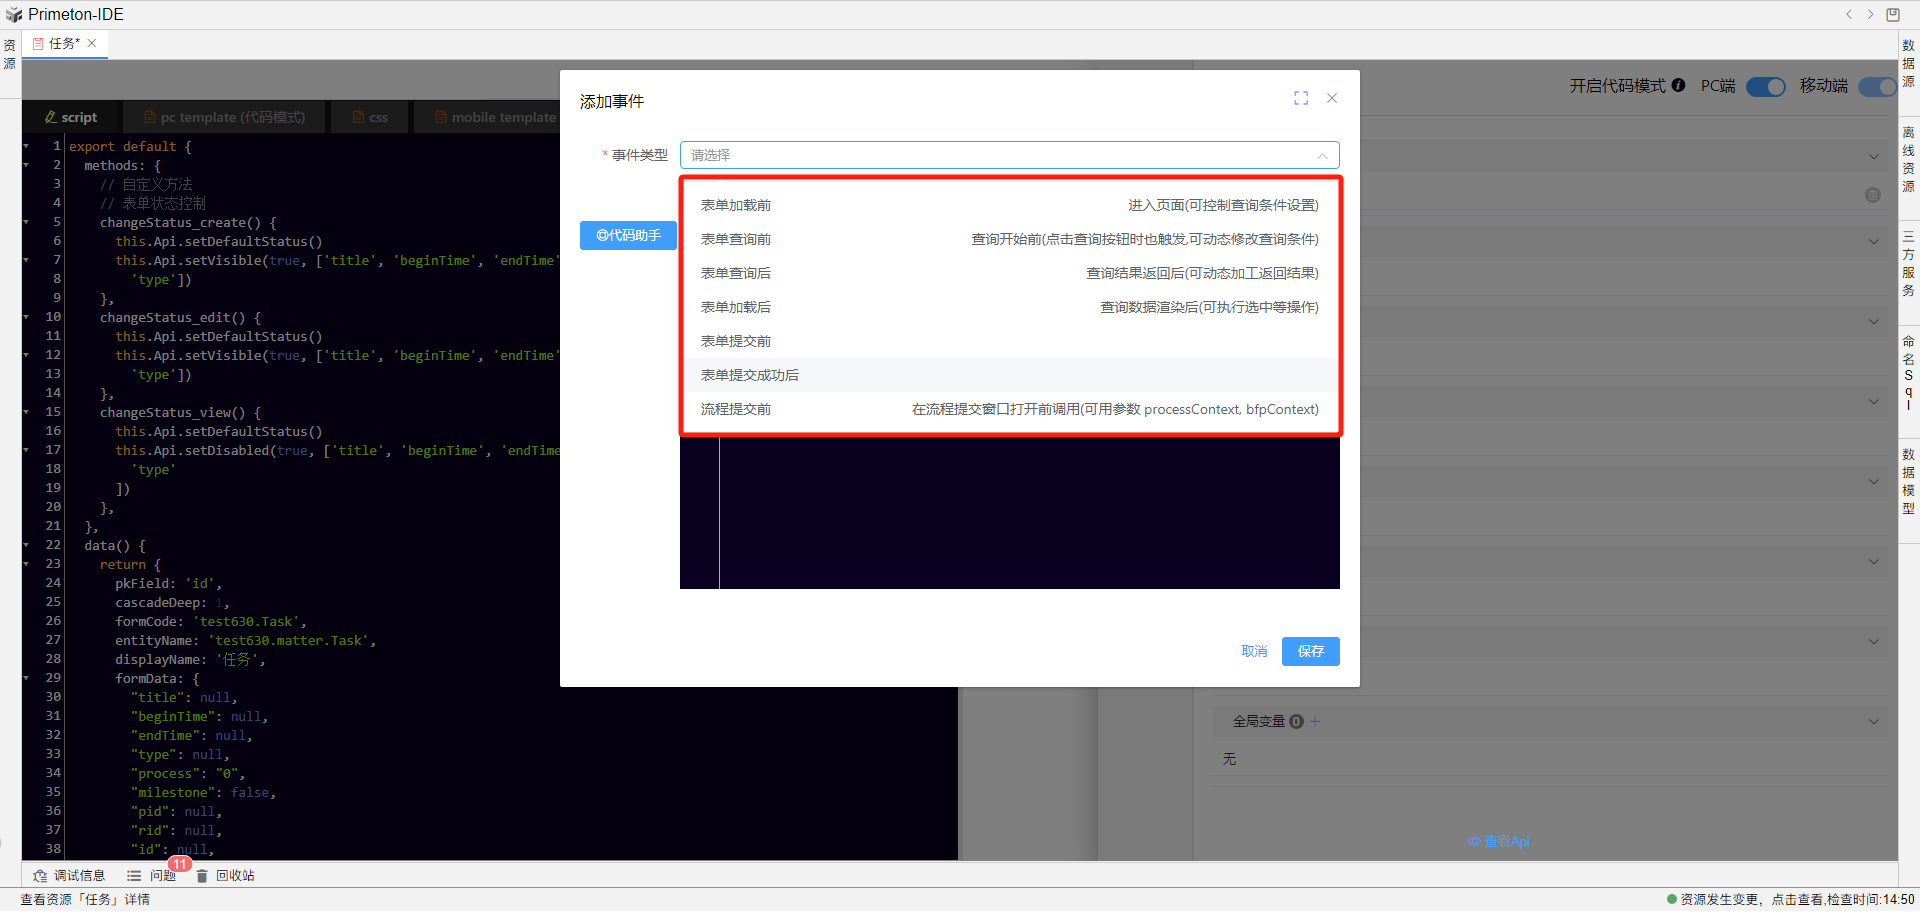
Task: Select the 表单加载前 event option
Action: point(1010,205)
